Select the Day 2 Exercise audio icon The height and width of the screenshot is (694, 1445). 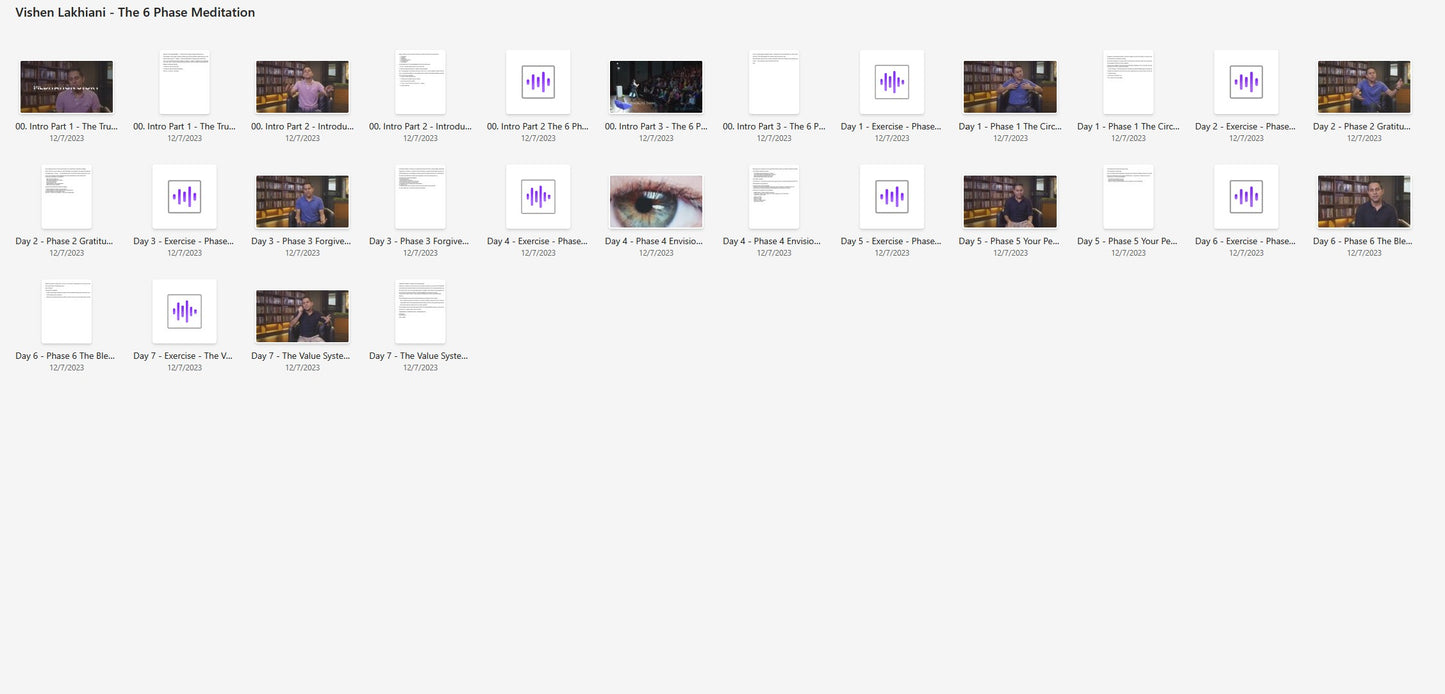tap(1246, 82)
